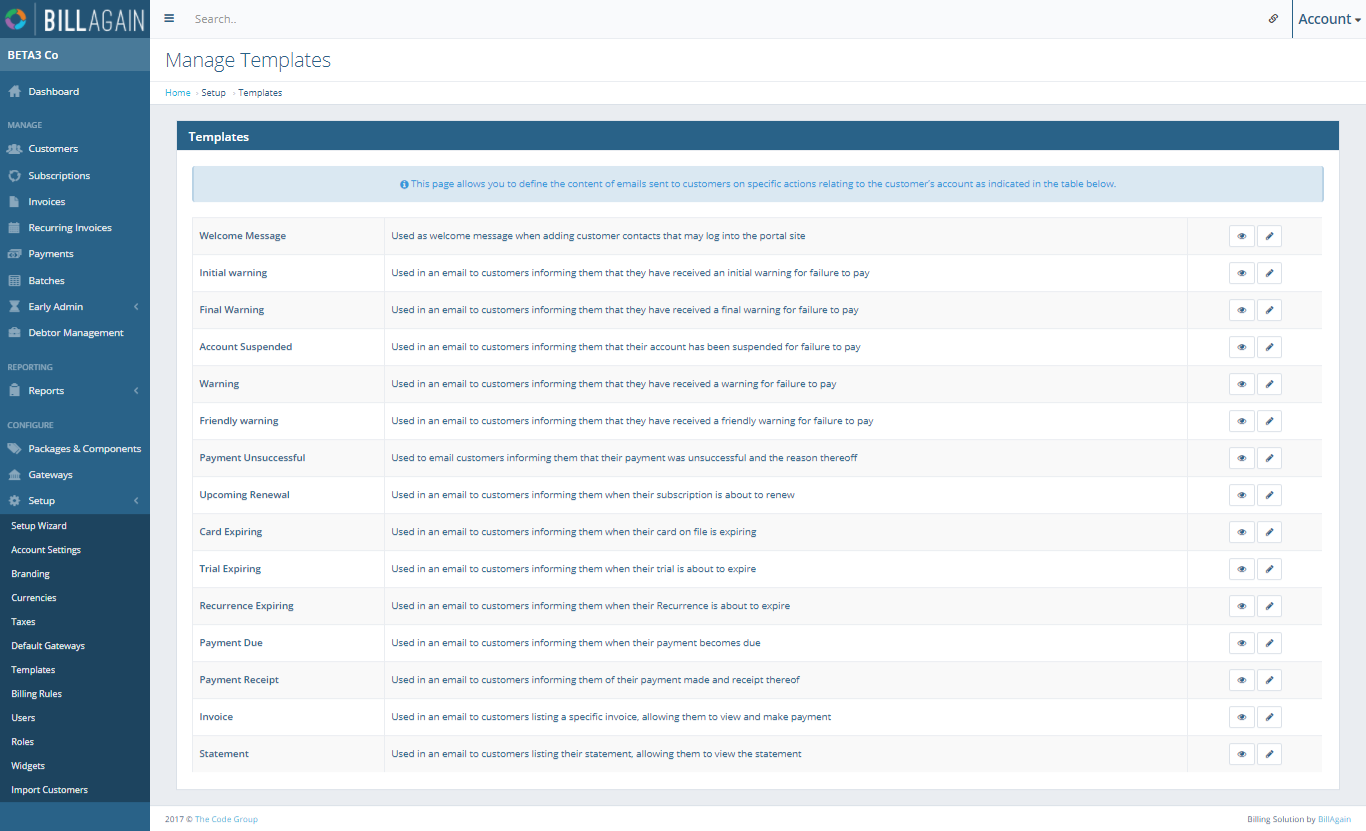Click the BETA3 Co company name

point(33,55)
